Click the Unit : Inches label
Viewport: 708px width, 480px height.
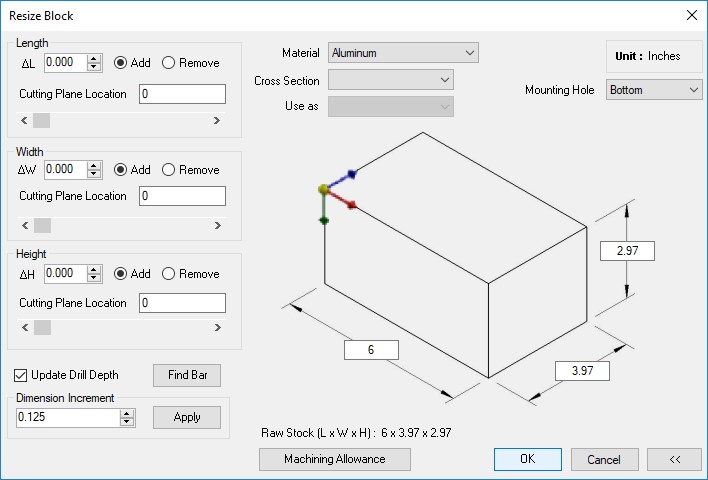[x=647, y=56]
